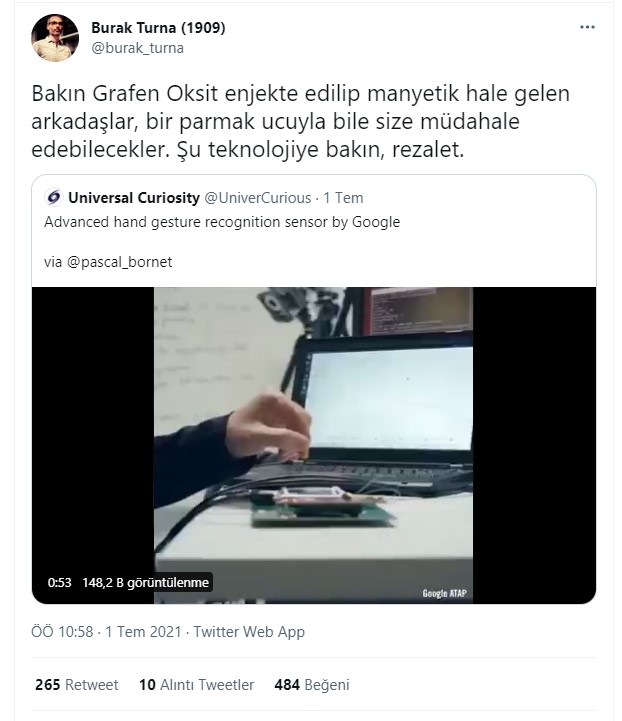The width and height of the screenshot is (622, 721).
Task: Click the 148,2 B görüntülenme view count
Action: [145, 583]
